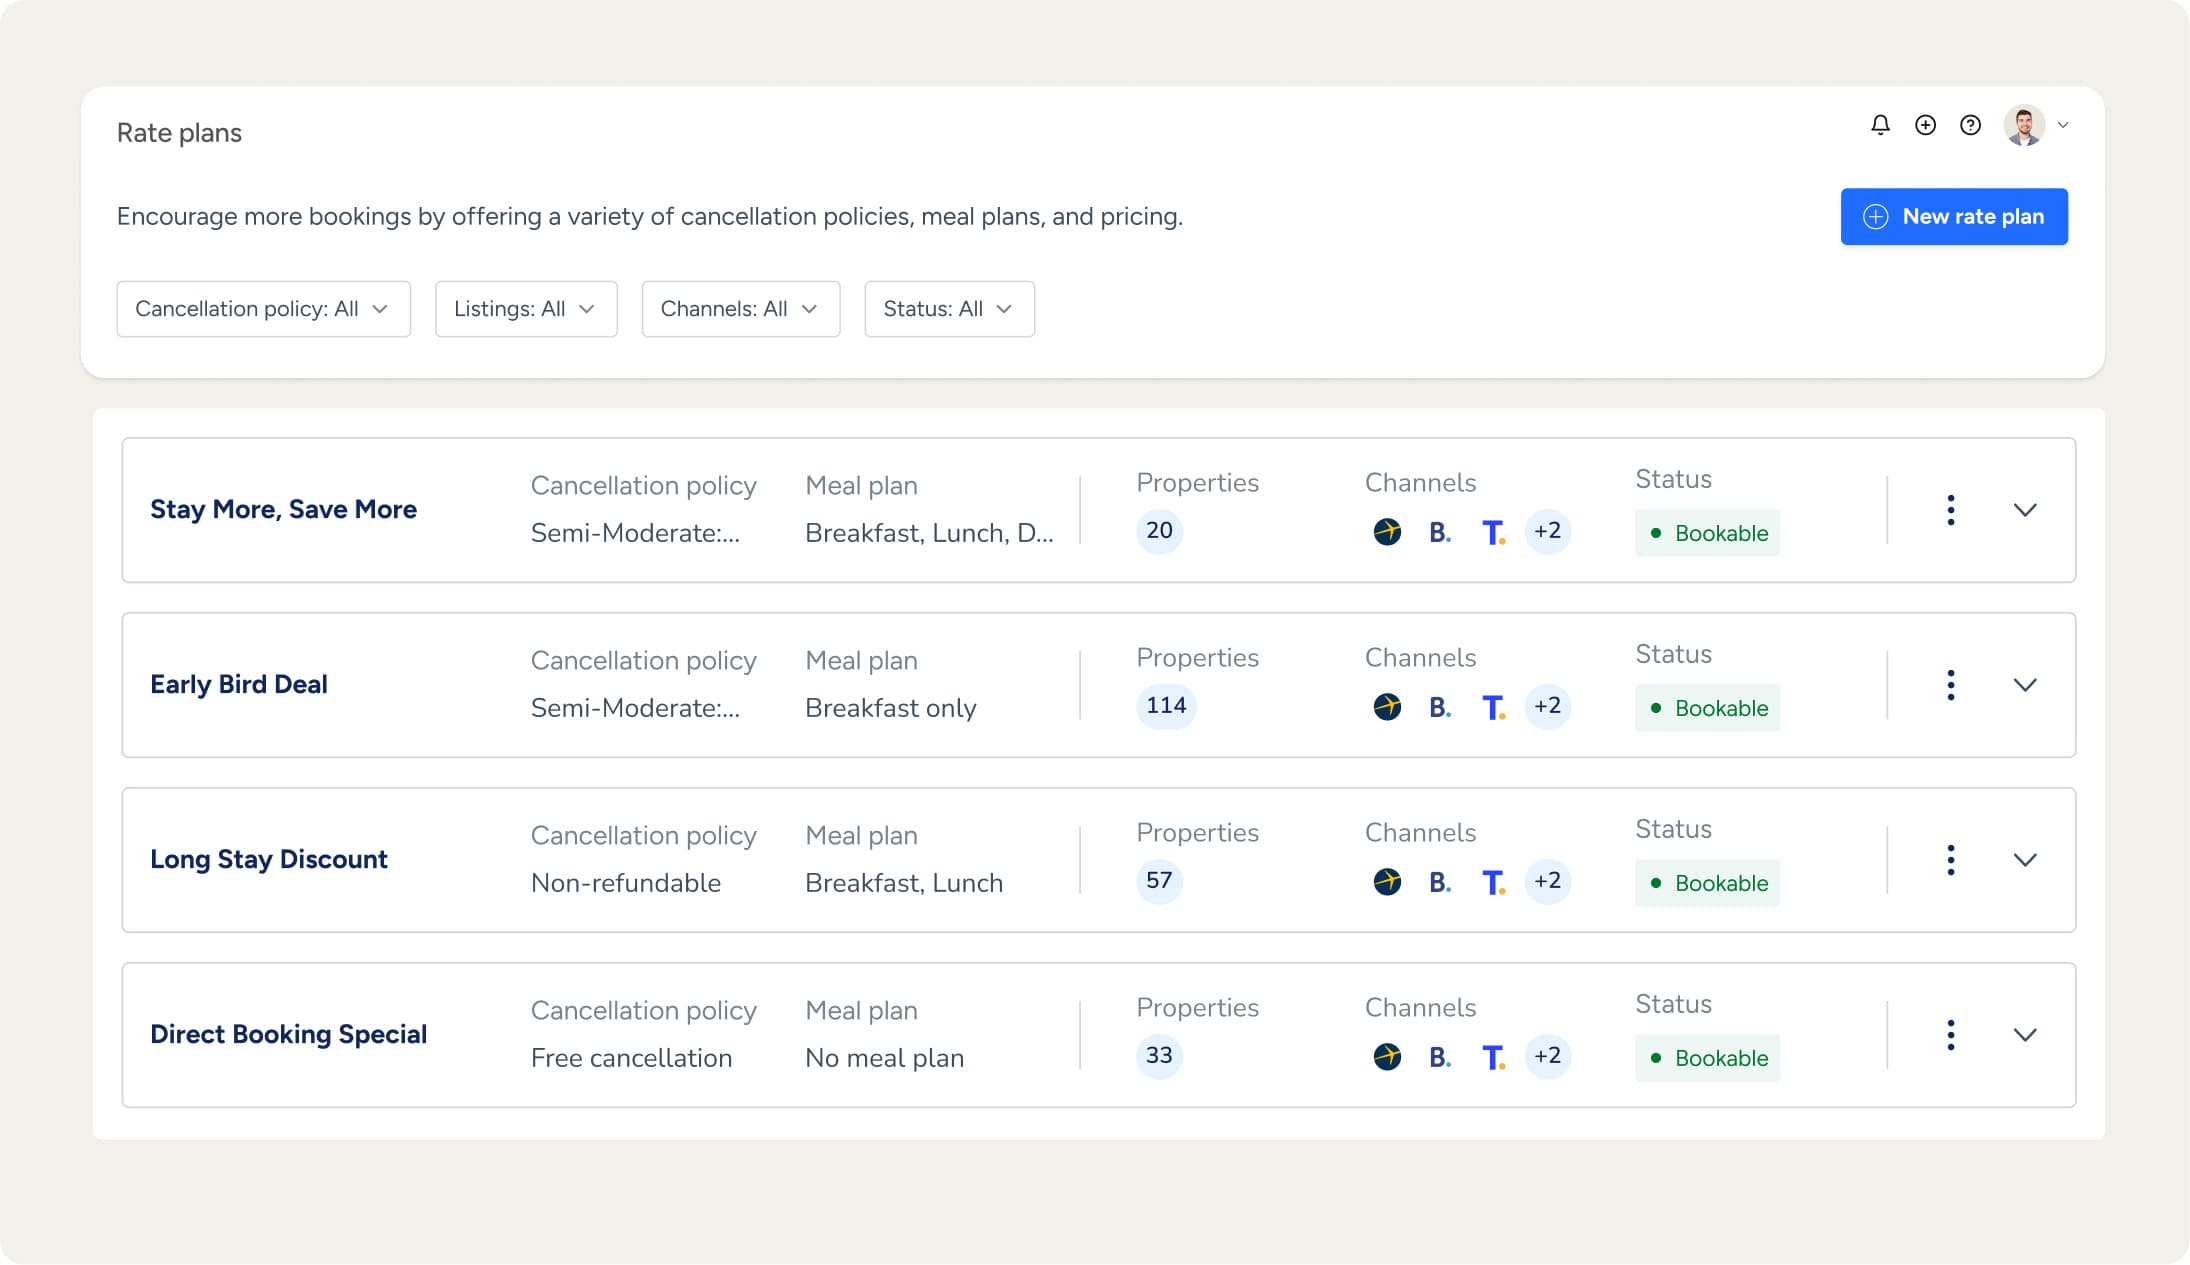Viewport: 2190px width, 1265px height.
Task: Expand the Direct Booking Special row
Action: (x=2024, y=1035)
